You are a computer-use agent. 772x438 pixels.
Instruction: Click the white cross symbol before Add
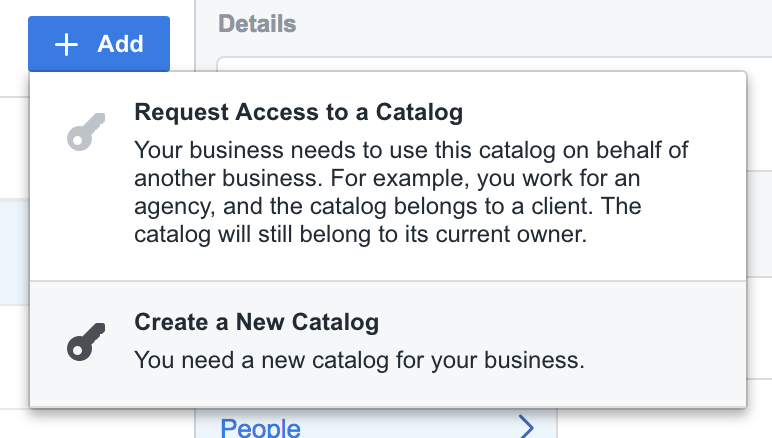click(x=67, y=44)
